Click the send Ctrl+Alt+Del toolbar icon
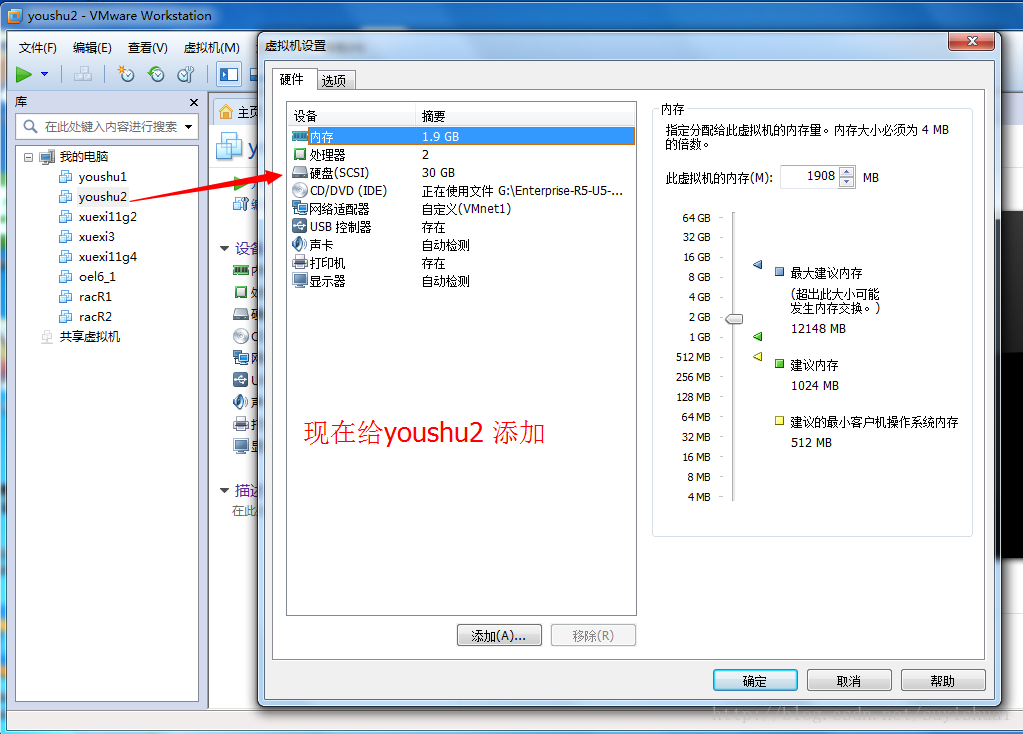Image resolution: width=1023 pixels, height=734 pixels. coord(82,74)
